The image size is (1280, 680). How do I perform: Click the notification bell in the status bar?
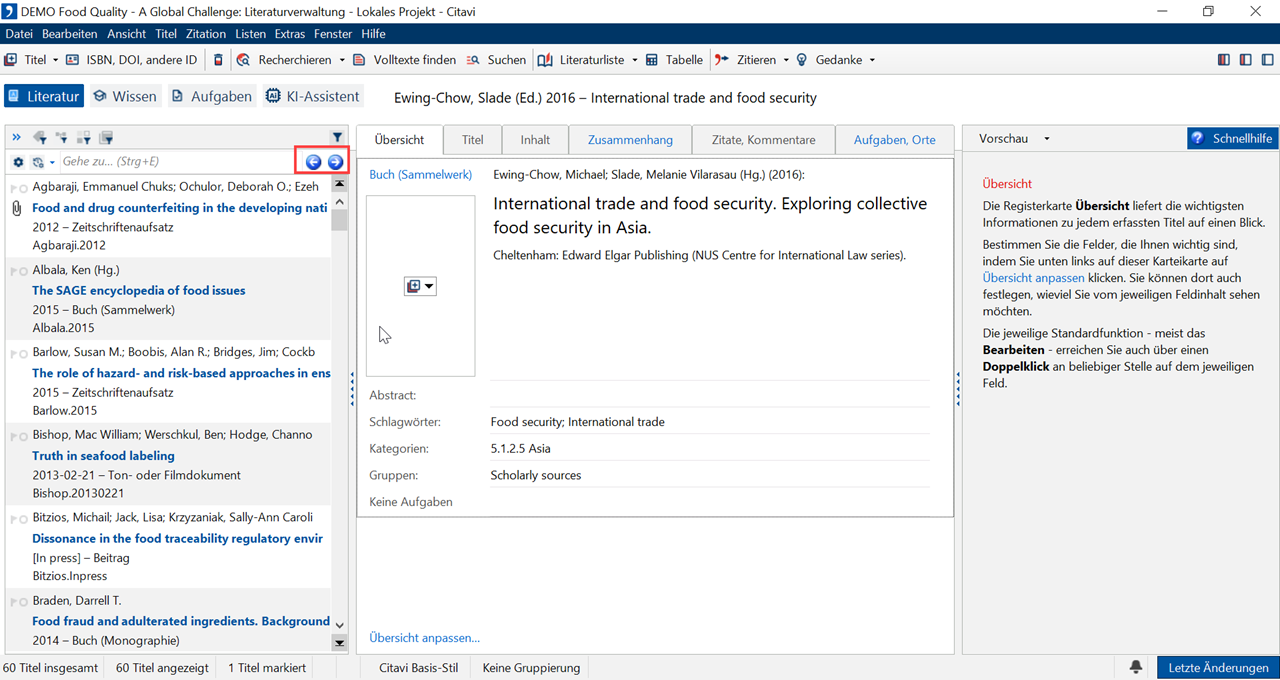tap(1136, 667)
